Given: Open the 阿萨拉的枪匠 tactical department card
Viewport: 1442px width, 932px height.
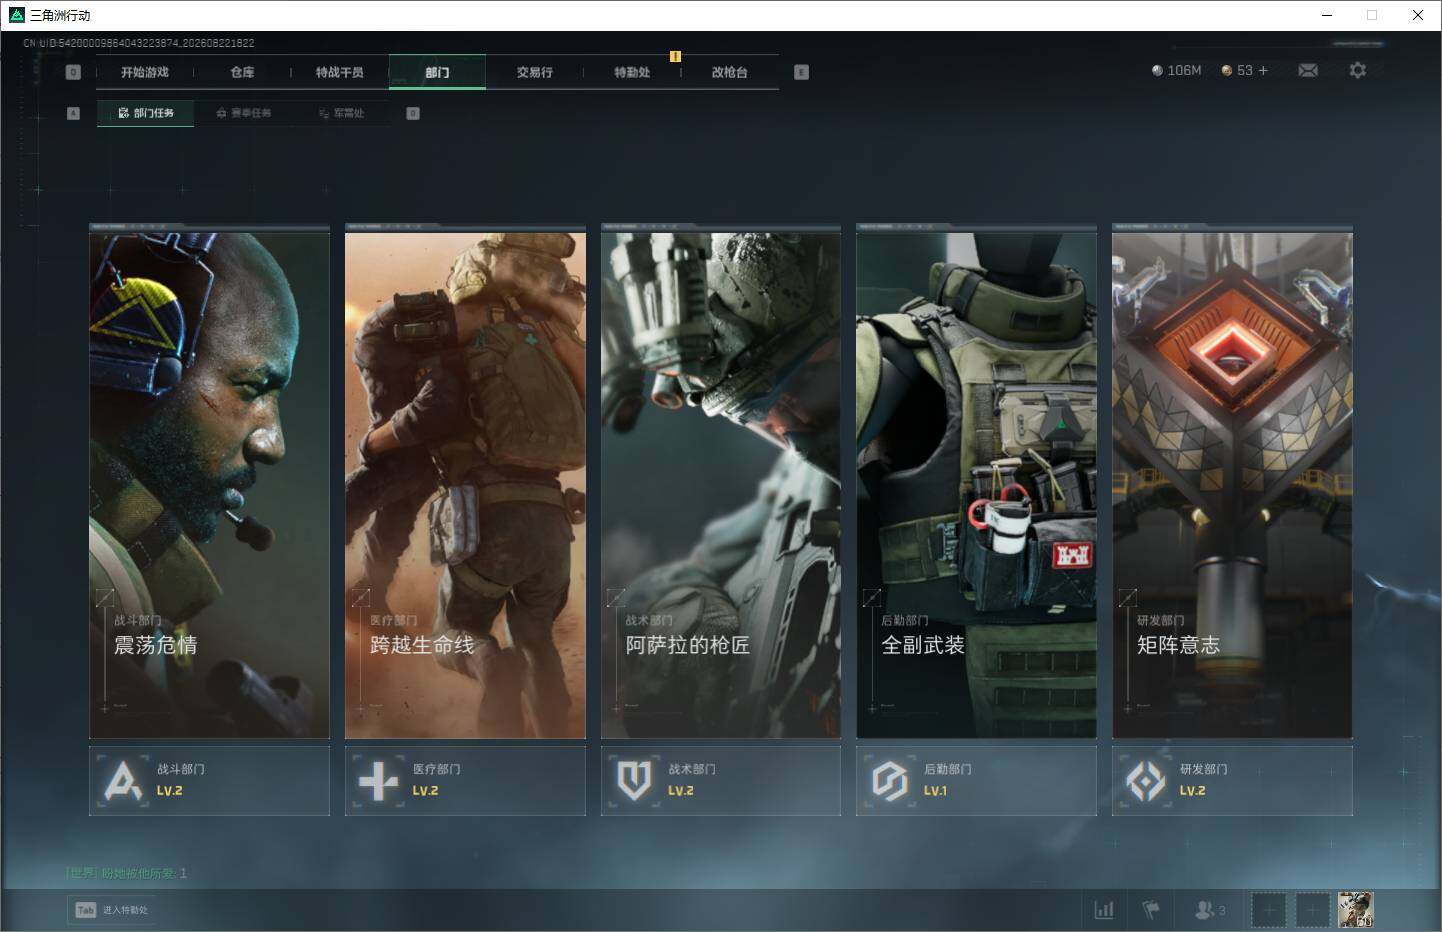Looking at the screenshot, I should [721, 481].
